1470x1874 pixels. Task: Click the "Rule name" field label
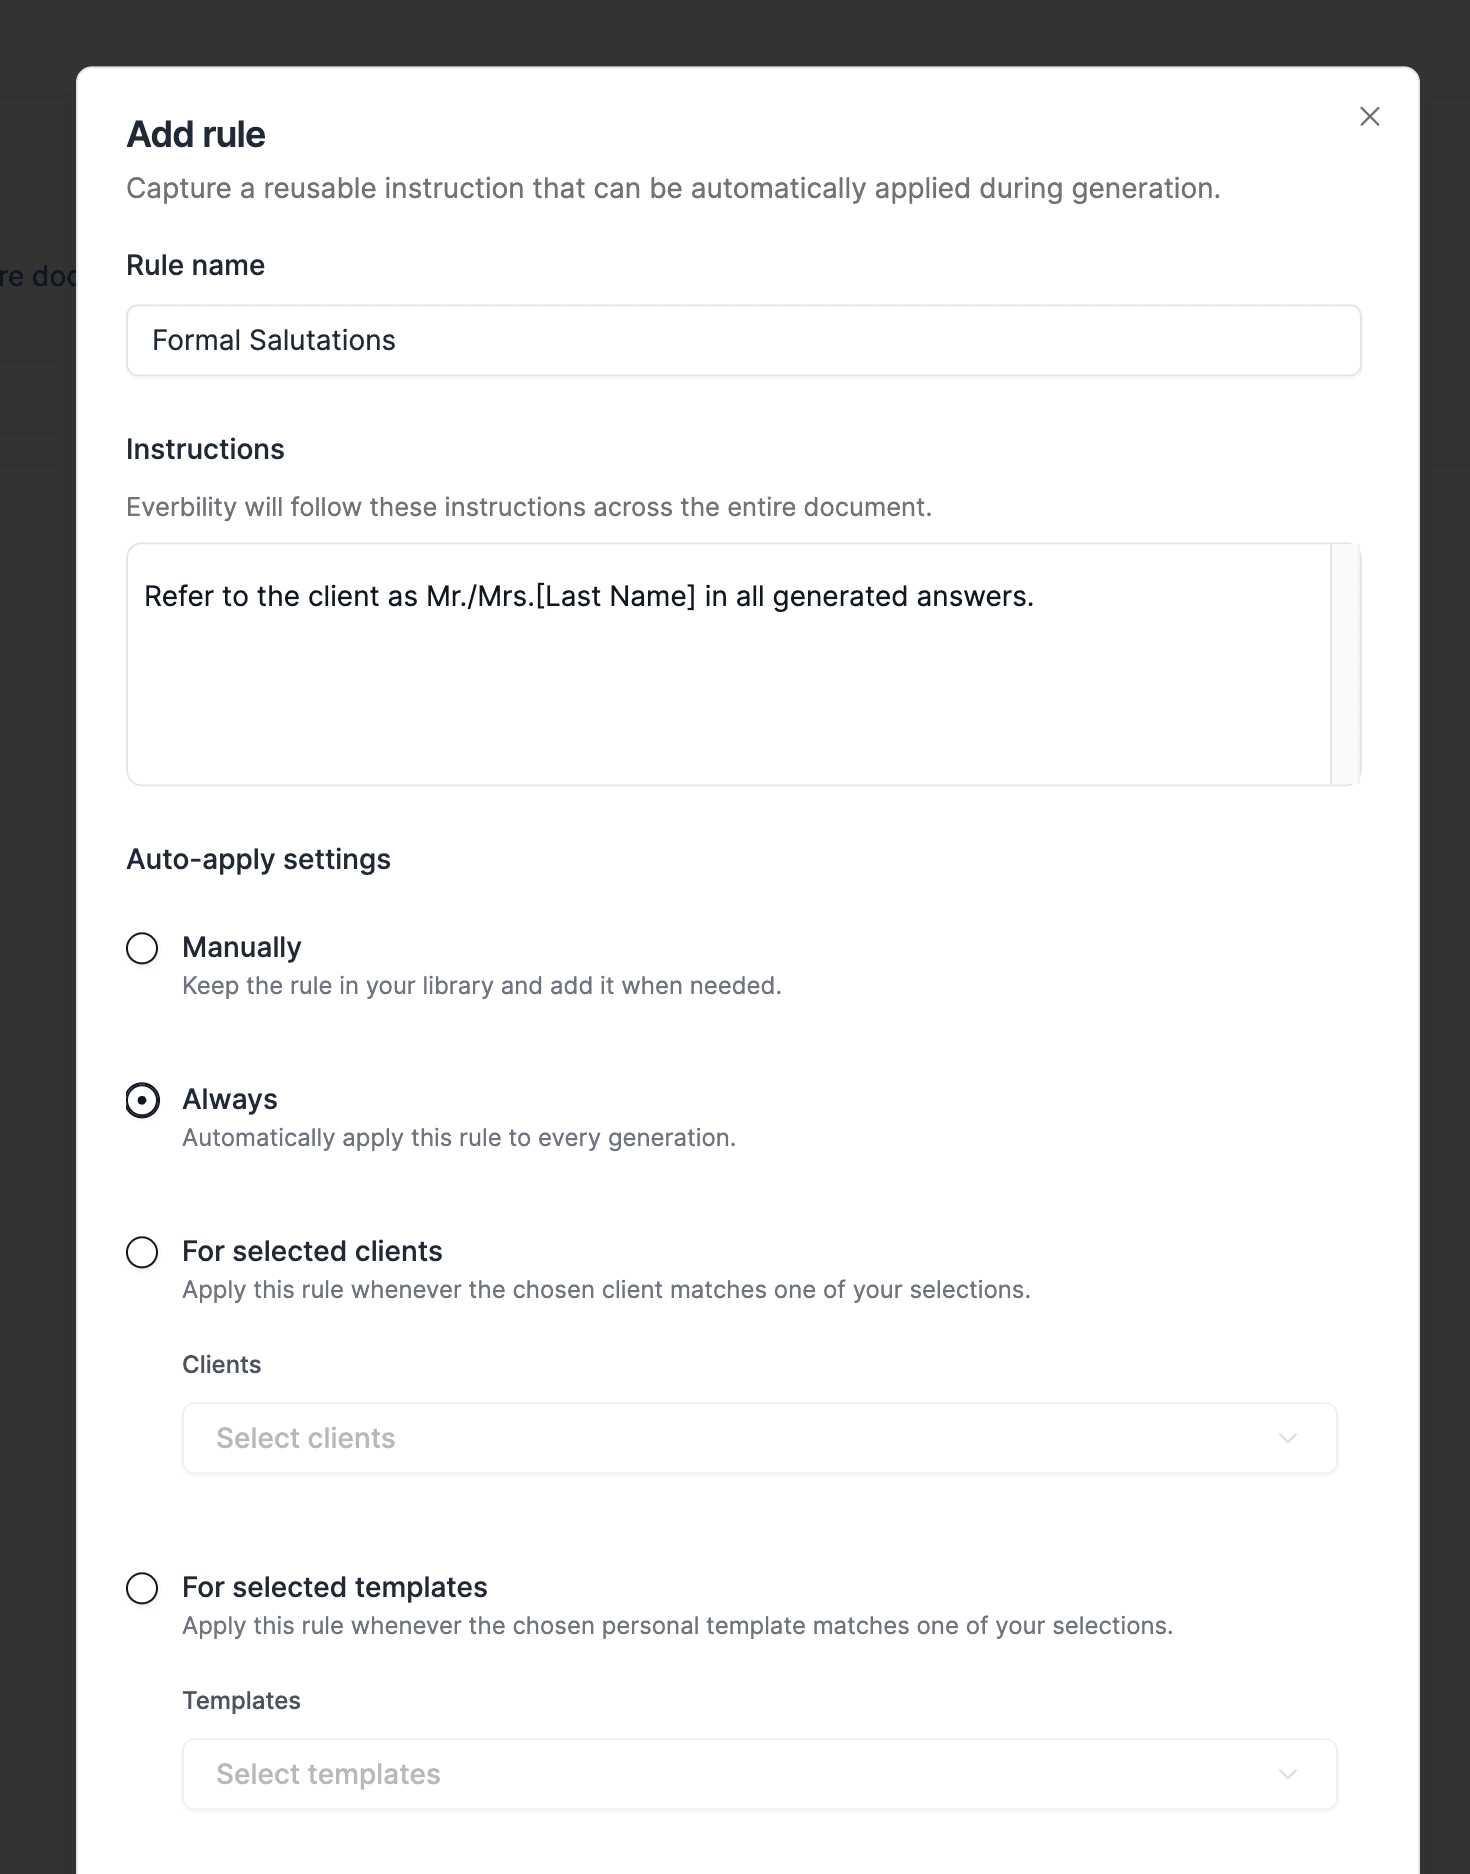pos(196,265)
